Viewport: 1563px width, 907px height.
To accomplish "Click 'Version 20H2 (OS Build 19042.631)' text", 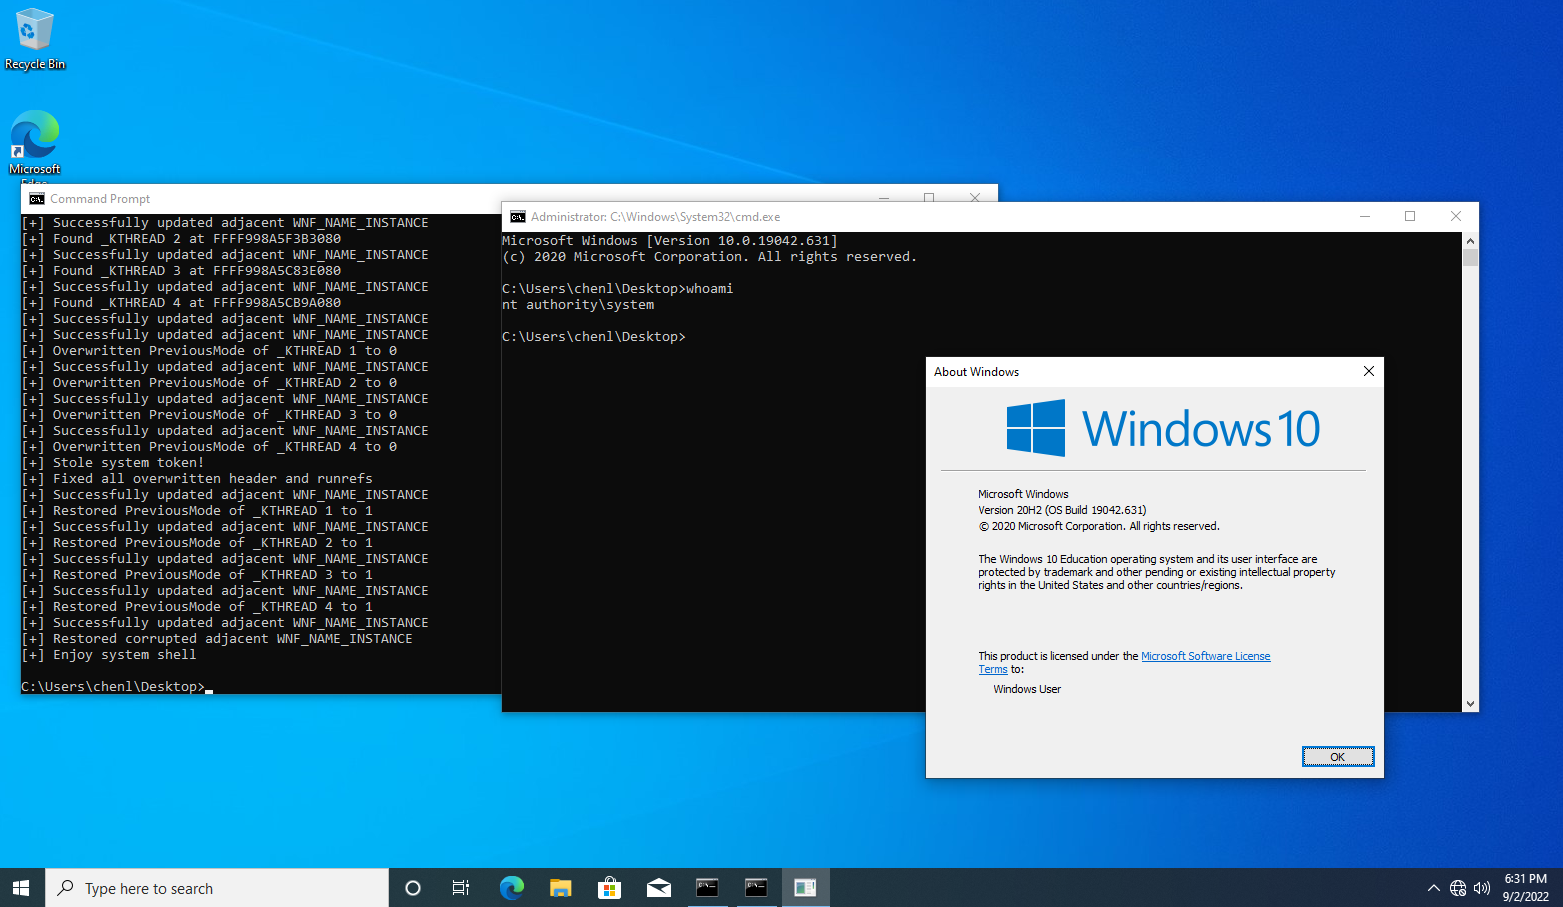I will [1062, 510].
